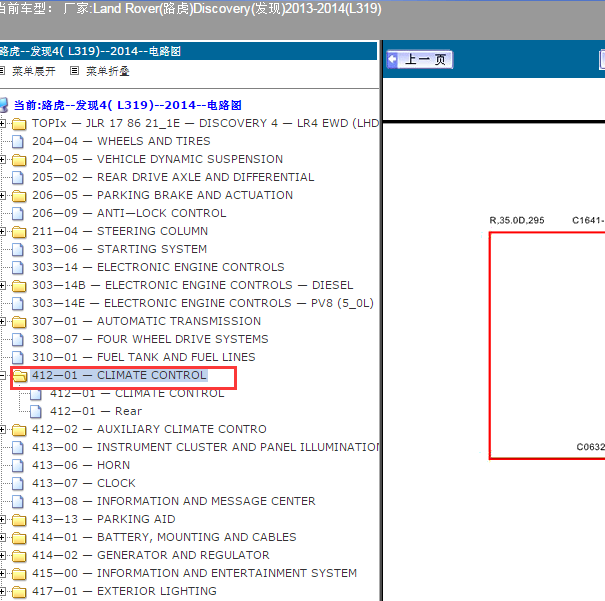Click page icon for 412-01 Rear
This screenshot has height=601, width=605.
(x=35, y=412)
